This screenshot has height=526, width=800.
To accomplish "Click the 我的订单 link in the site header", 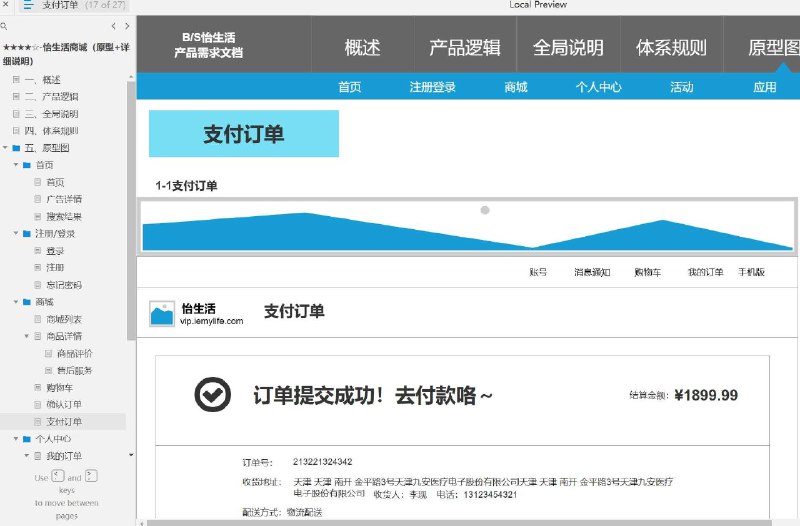I will click(705, 272).
